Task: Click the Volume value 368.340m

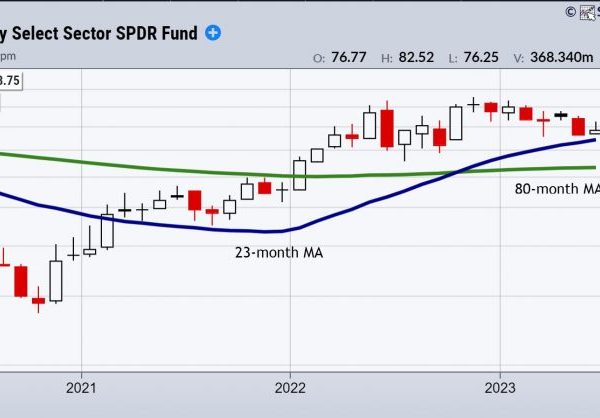Action: (x=561, y=57)
